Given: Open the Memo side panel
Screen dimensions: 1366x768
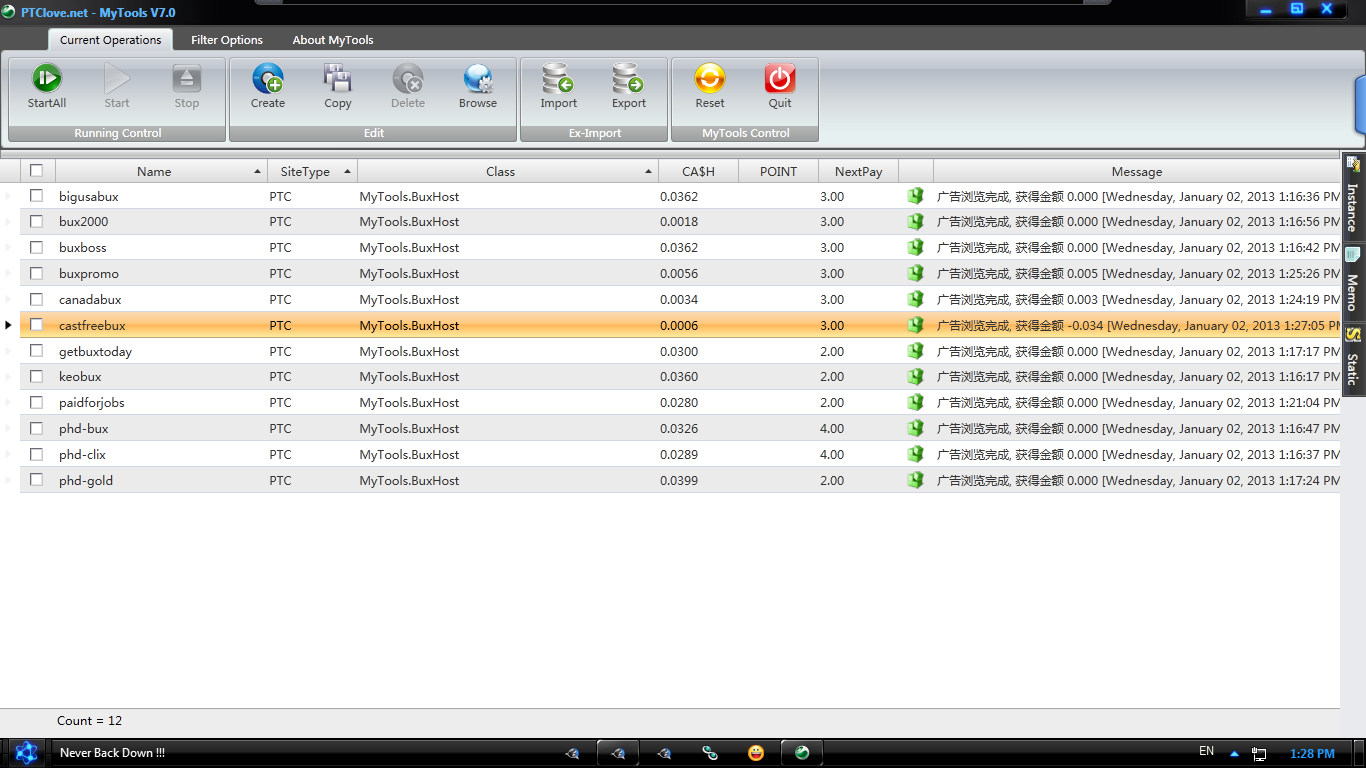Looking at the screenshot, I should 1353,283.
